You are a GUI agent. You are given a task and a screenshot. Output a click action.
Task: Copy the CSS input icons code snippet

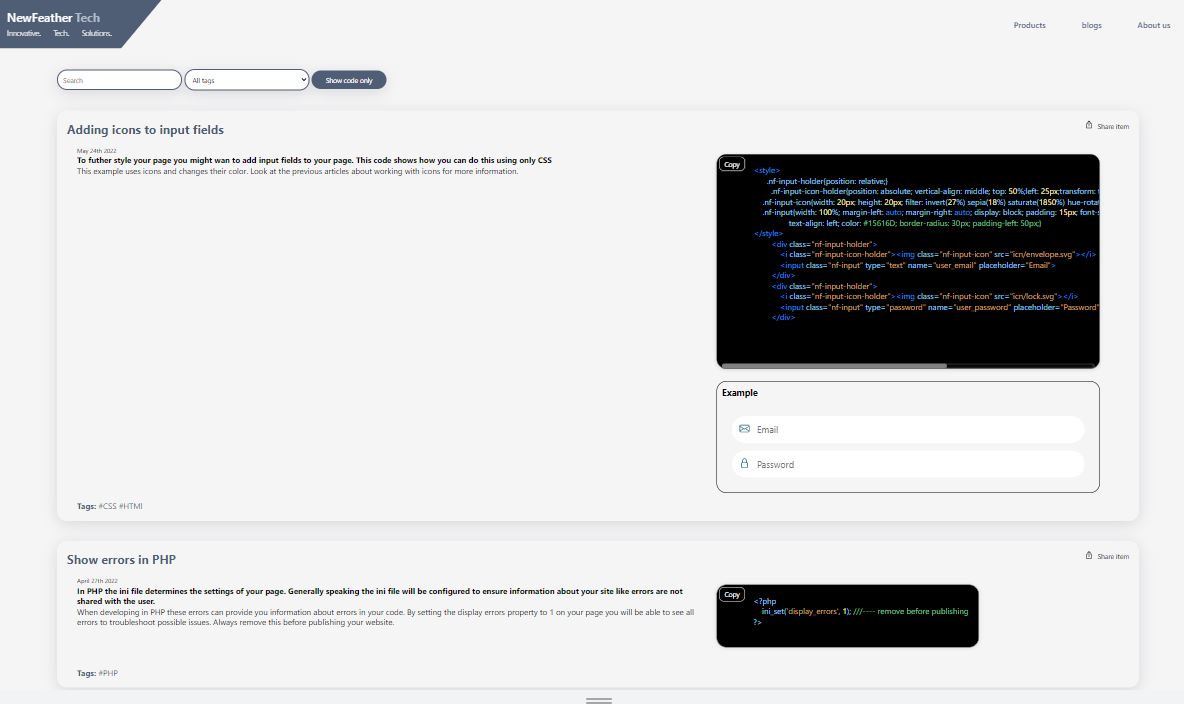point(732,165)
